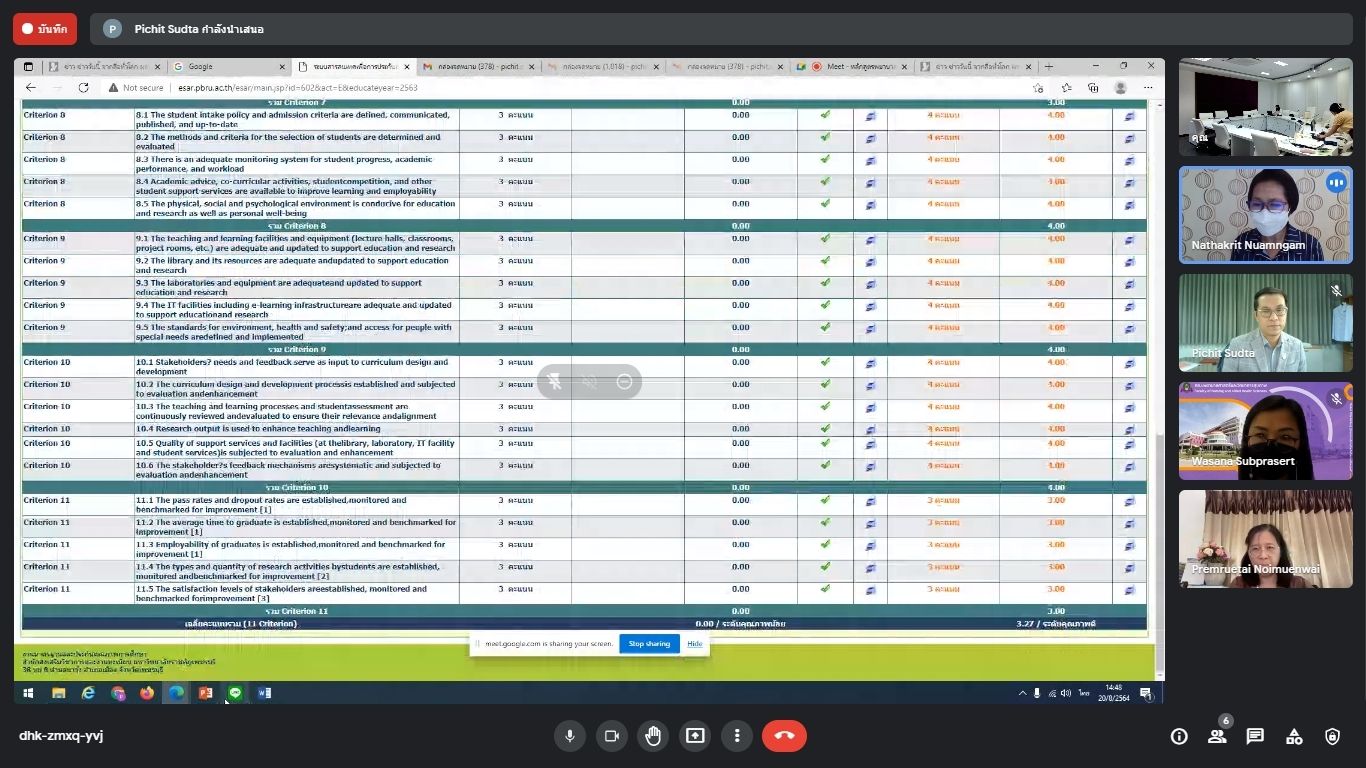Open the chat panel
The width and height of the screenshot is (1366, 768).
click(1255, 736)
